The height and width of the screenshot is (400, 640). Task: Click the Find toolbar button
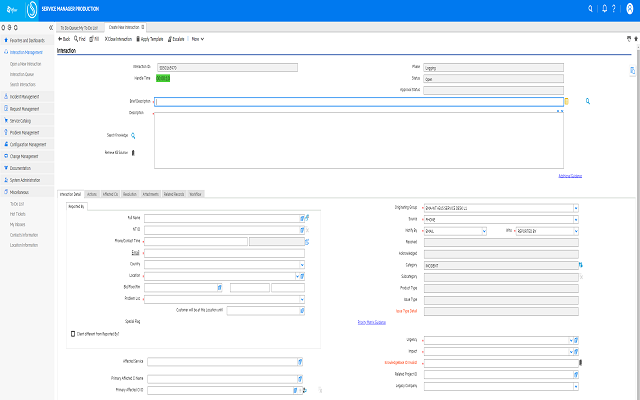pyautogui.click(x=80, y=39)
